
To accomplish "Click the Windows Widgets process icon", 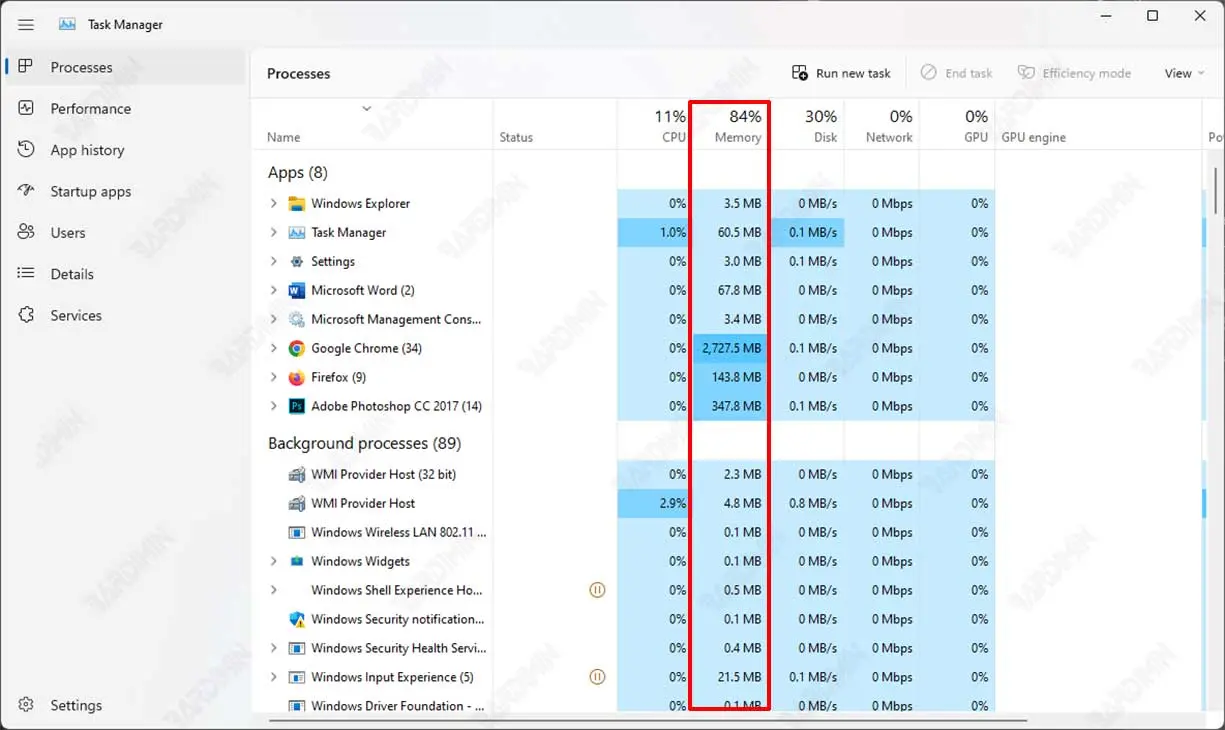I will pos(296,562).
